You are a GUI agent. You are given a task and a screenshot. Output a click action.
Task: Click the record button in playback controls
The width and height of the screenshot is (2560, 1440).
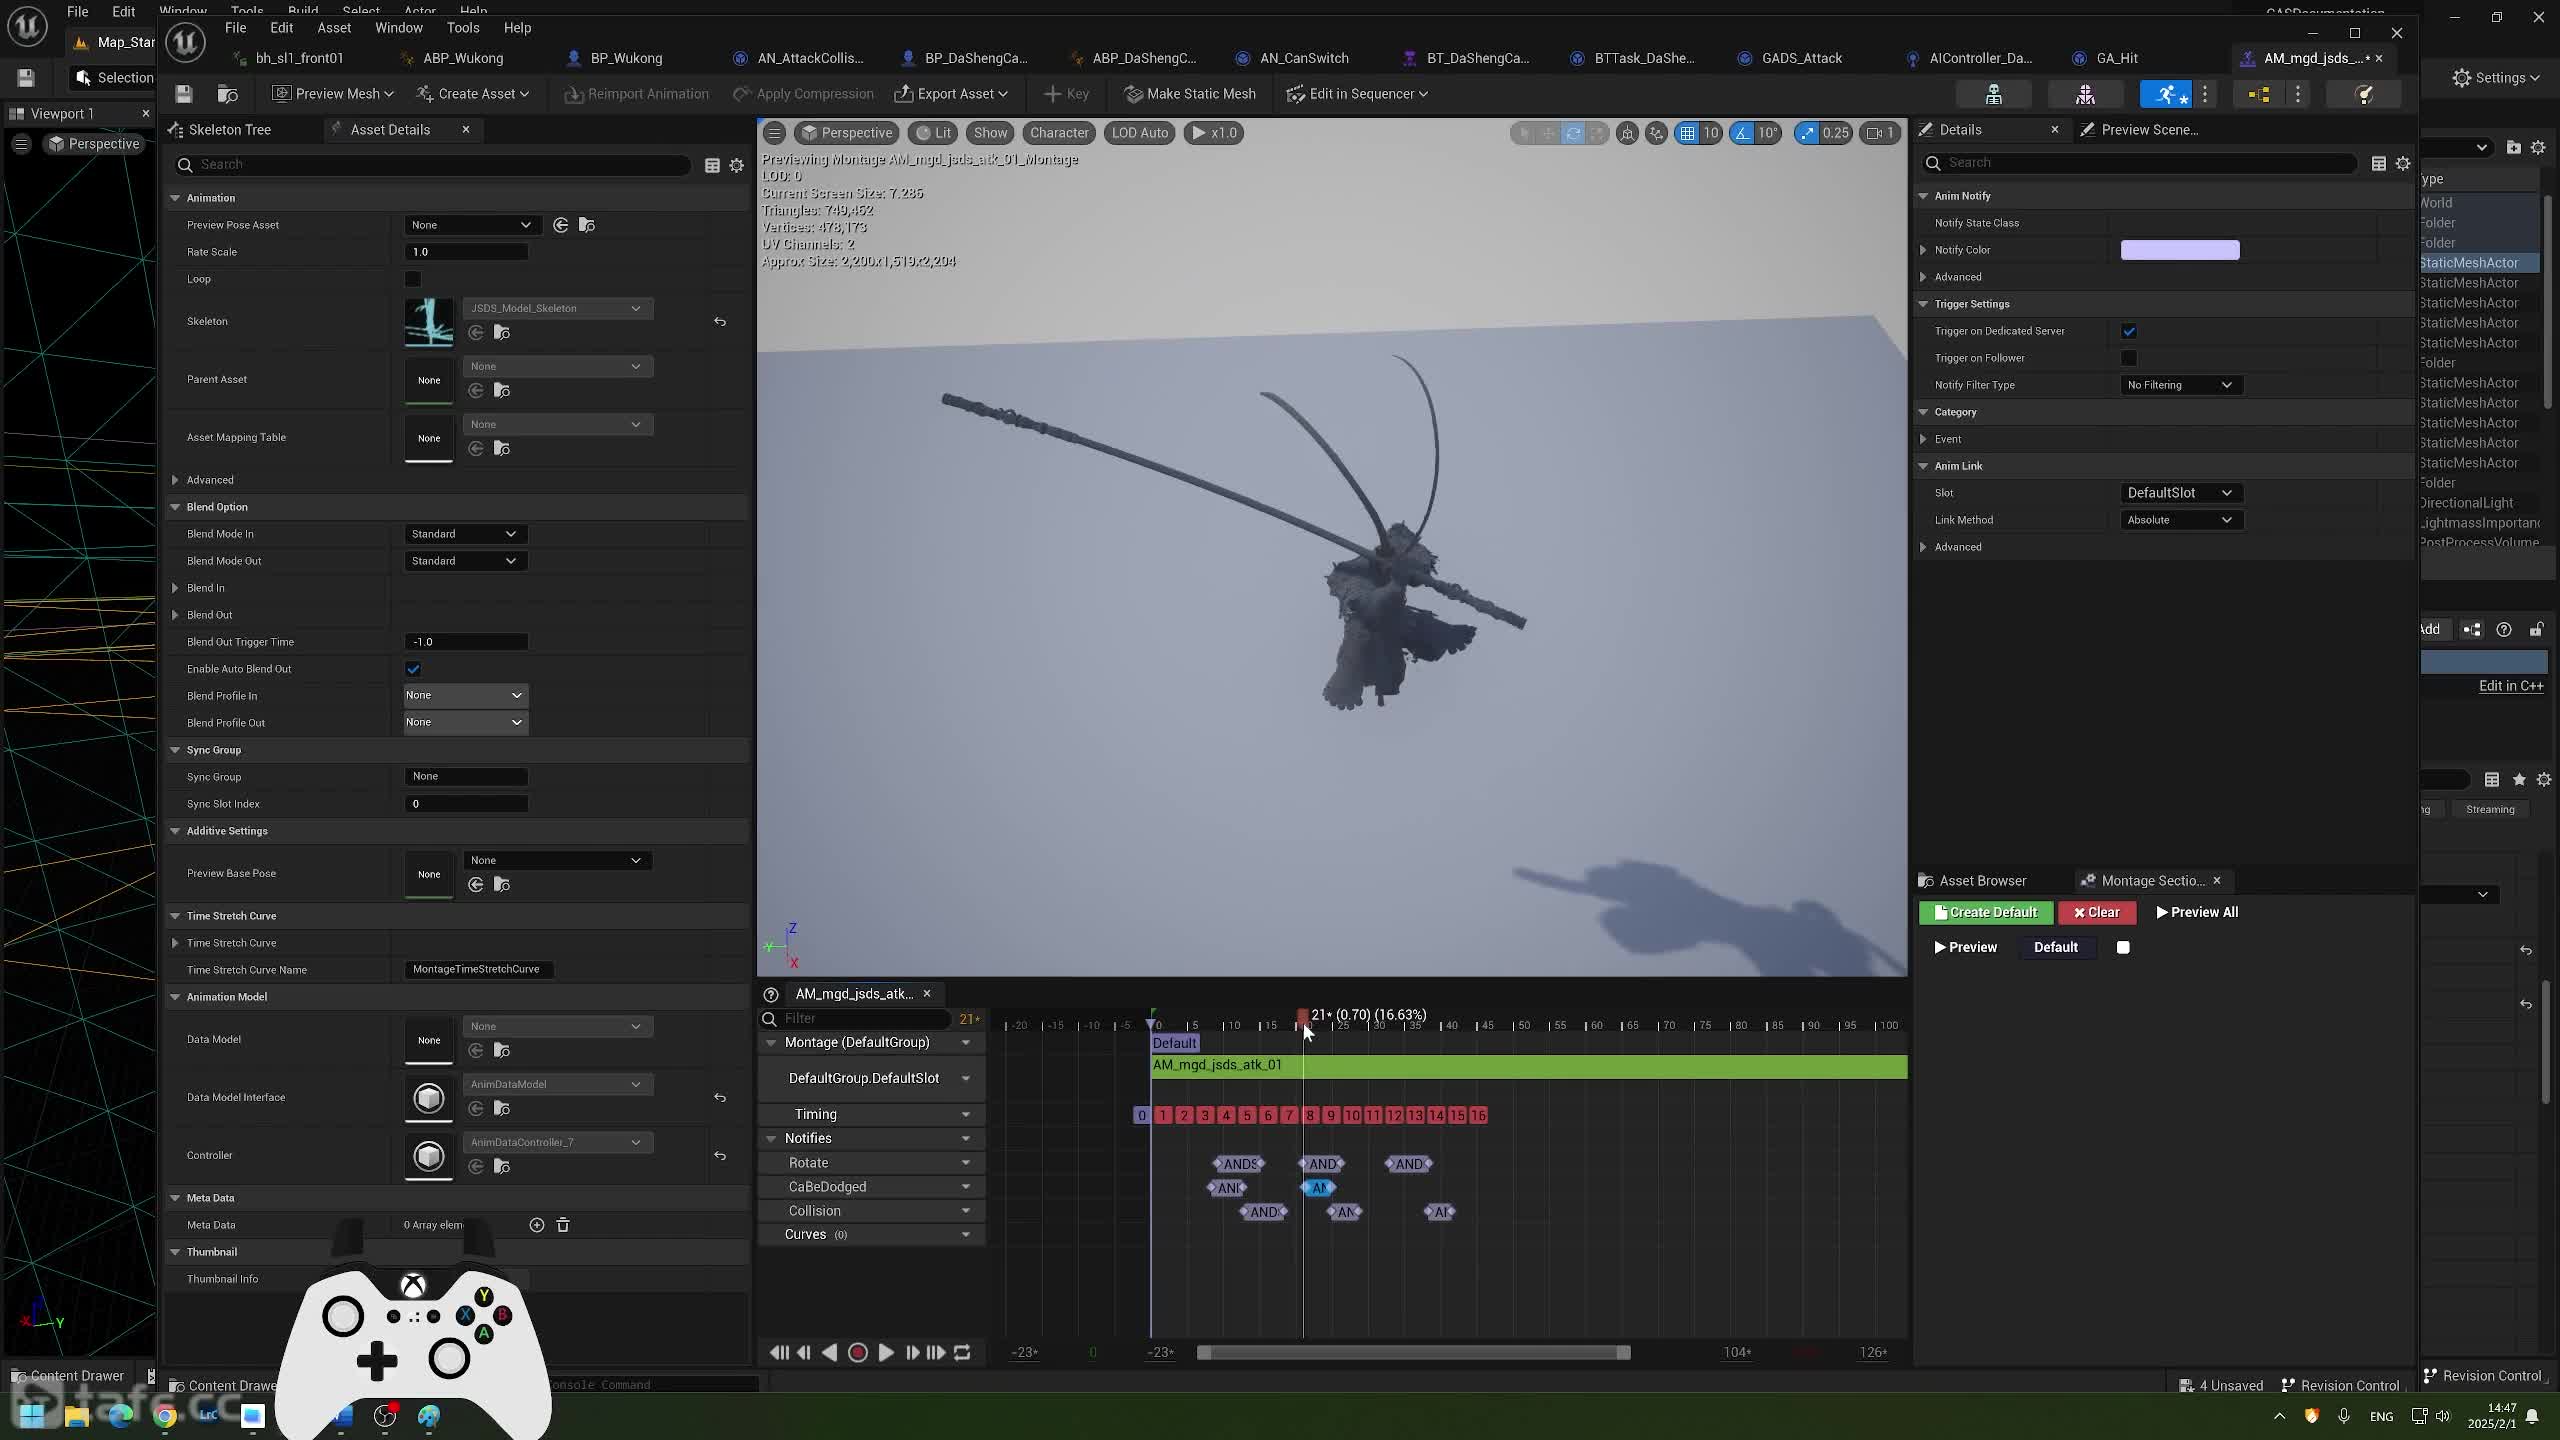(x=858, y=1352)
